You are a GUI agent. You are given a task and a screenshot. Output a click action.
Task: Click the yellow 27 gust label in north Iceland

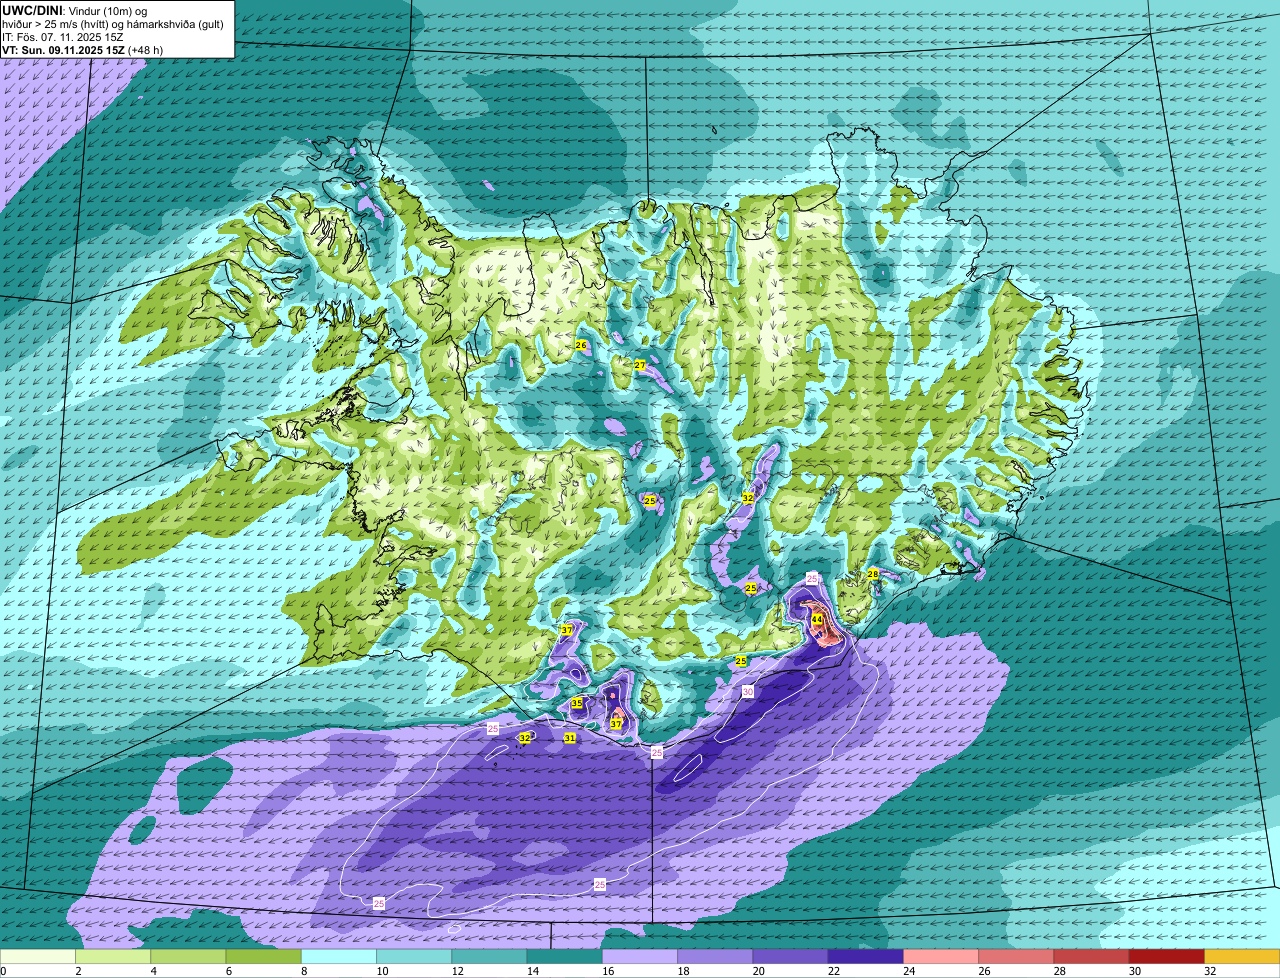(x=640, y=366)
